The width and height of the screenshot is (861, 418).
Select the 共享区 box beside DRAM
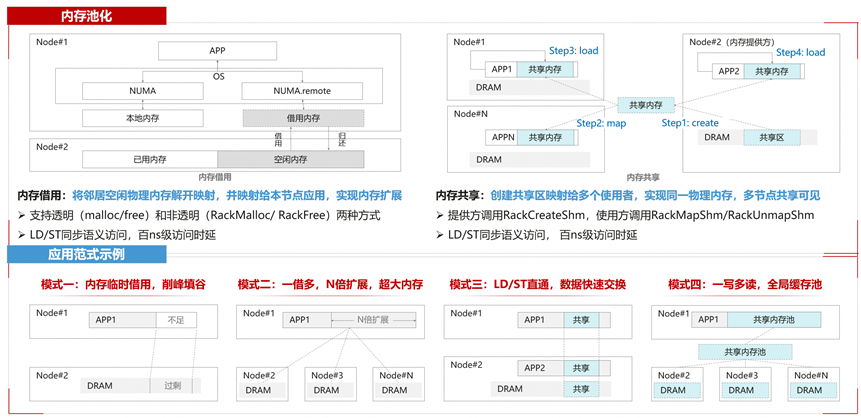click(x=771, y=137)
